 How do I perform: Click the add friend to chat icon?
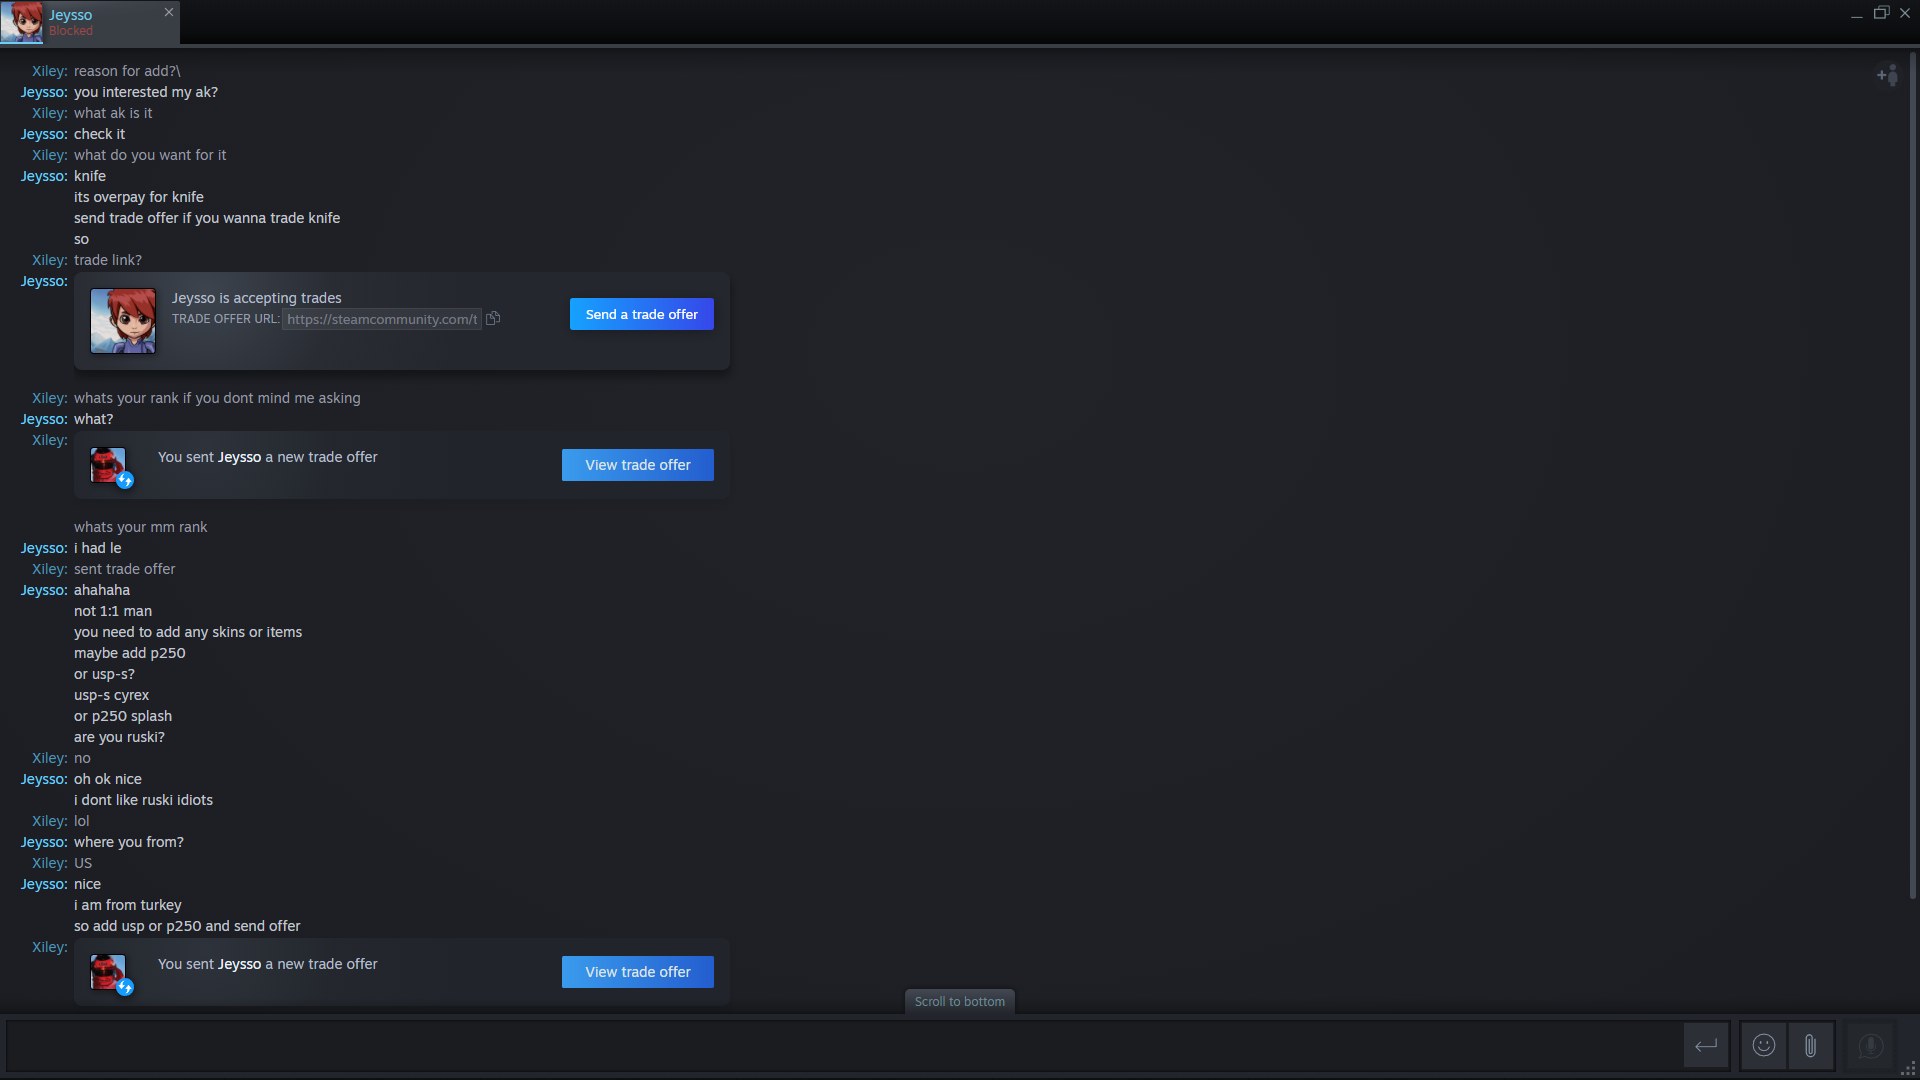(1887, 75)
